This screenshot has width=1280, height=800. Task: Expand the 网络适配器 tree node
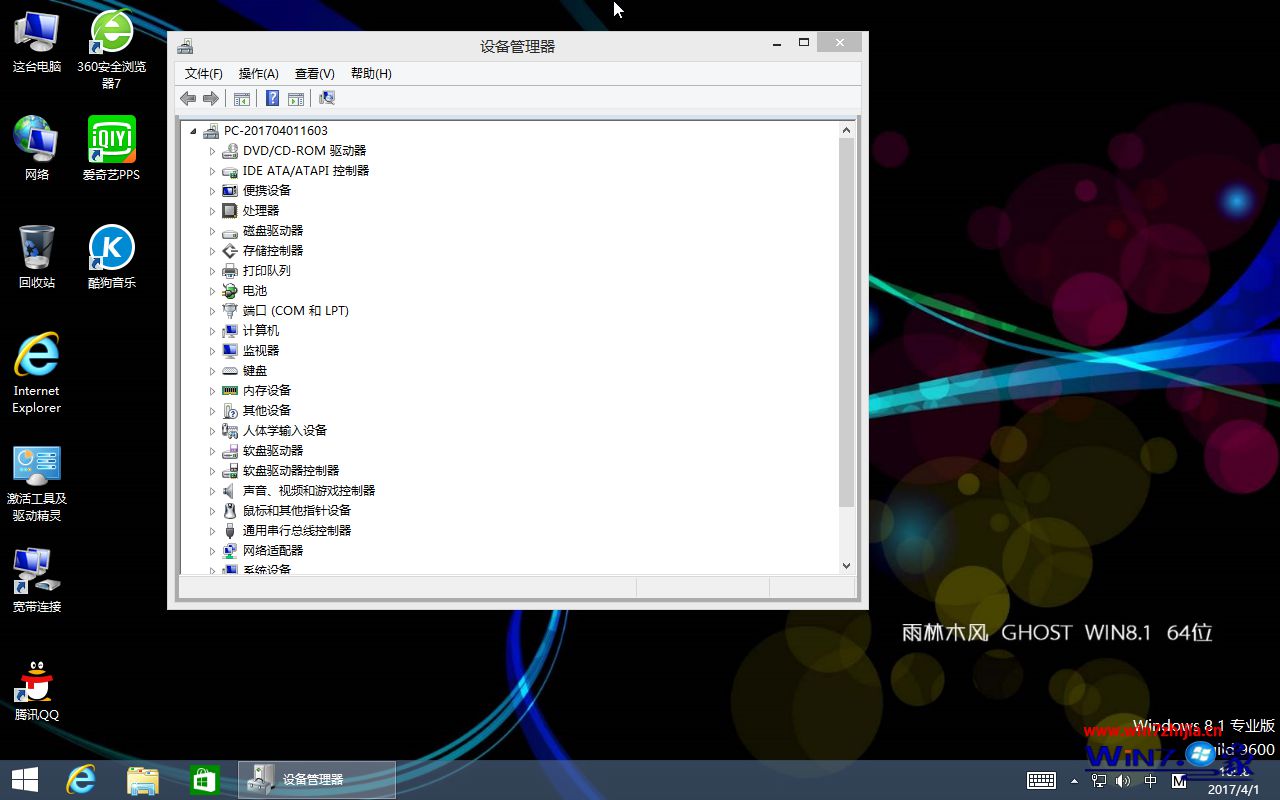click(x=212, y=551)
